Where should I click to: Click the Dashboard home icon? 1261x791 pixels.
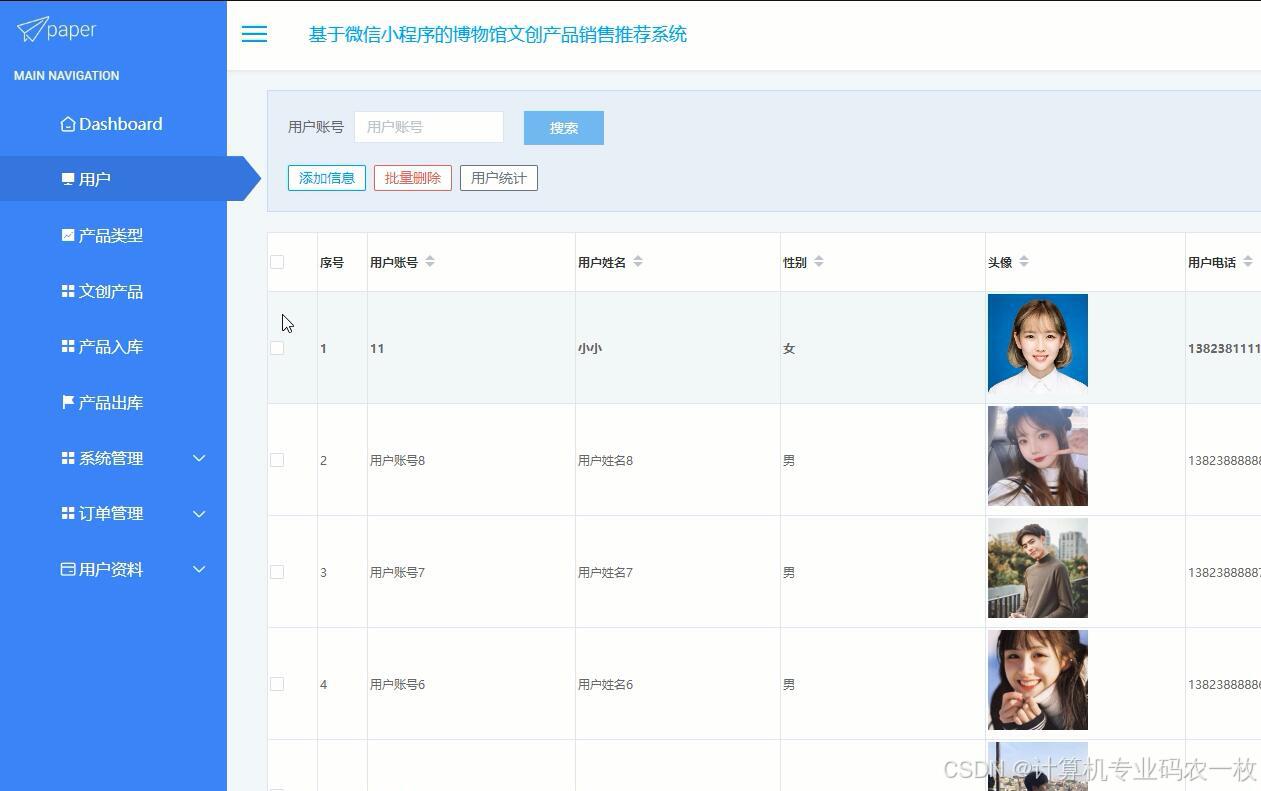[68, 124]
